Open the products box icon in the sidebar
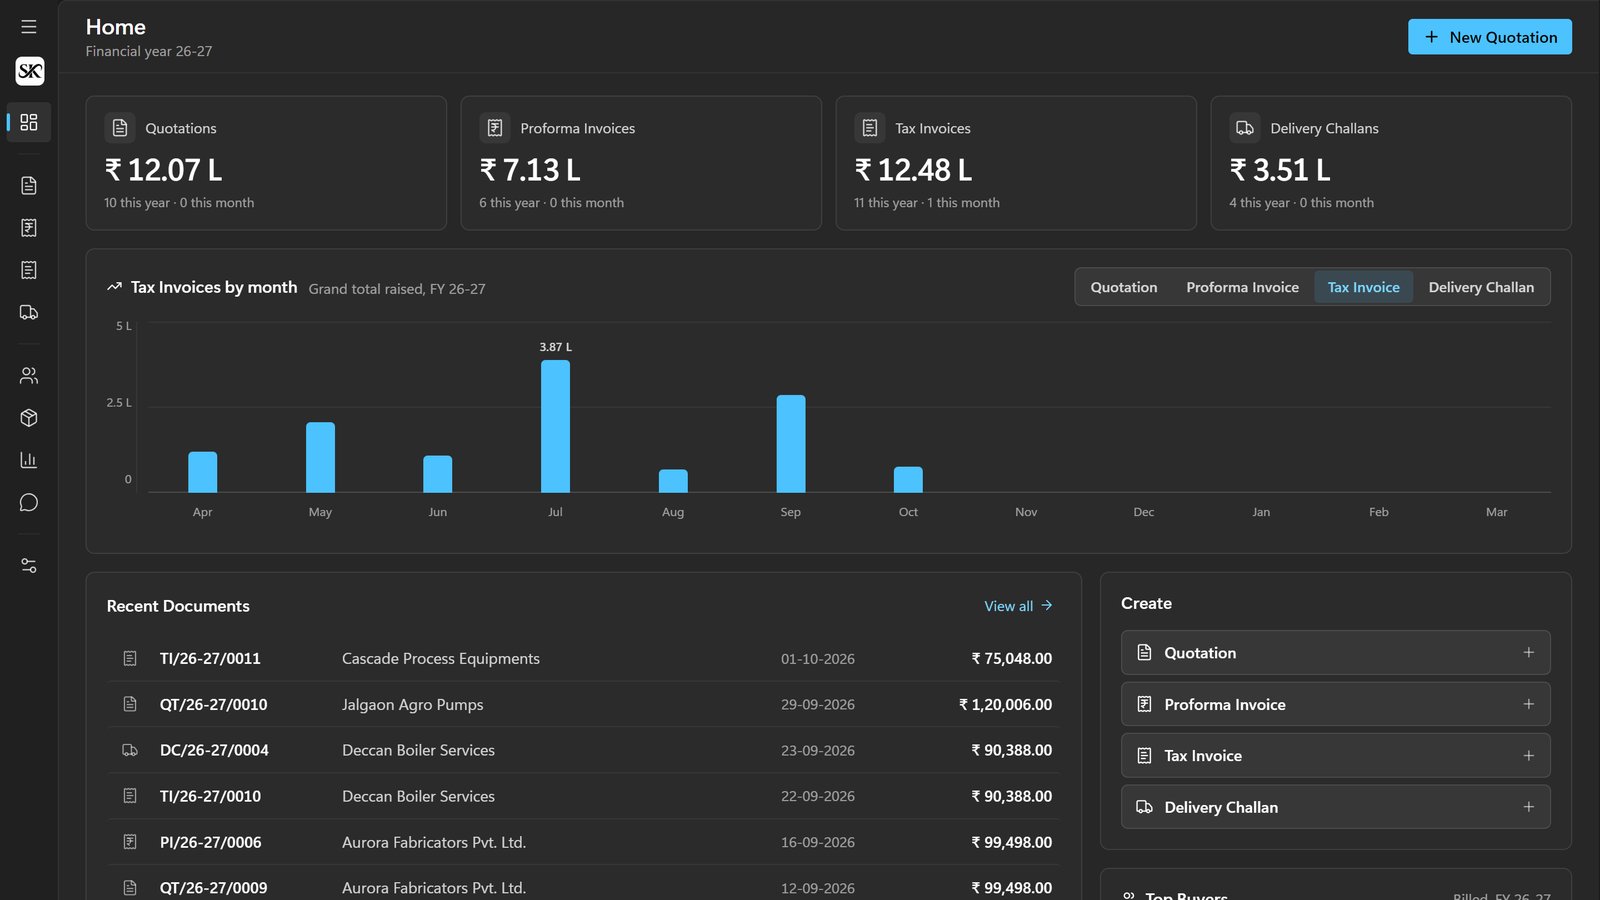This screenshot has width=1600, height=900. pos(29,418)
